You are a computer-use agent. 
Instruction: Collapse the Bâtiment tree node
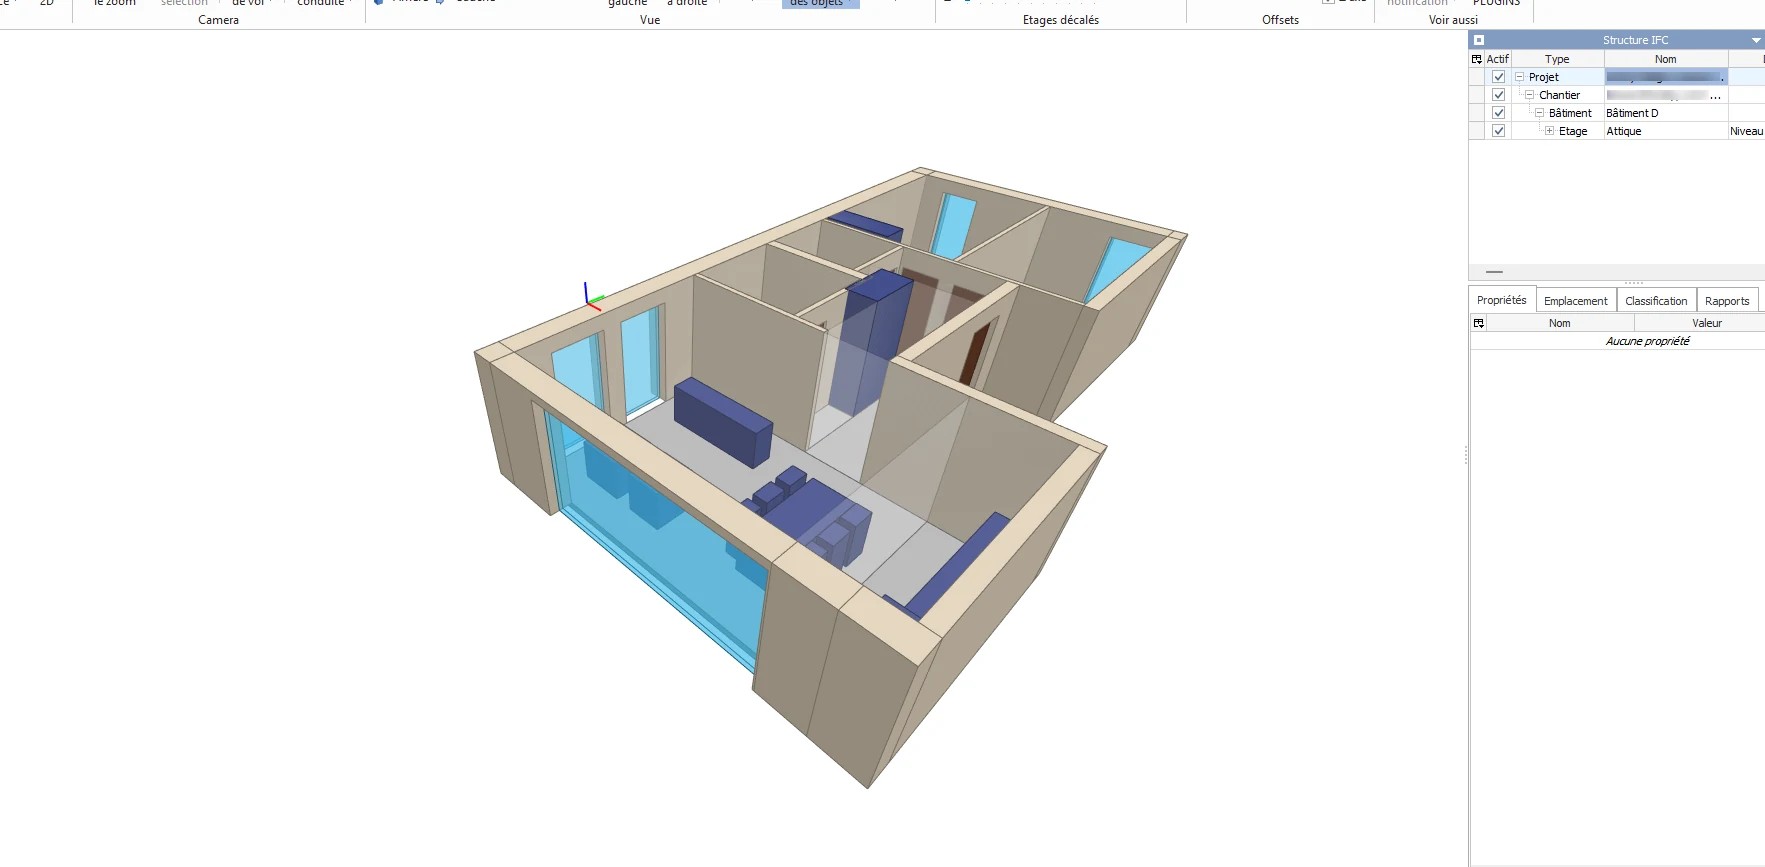(x=1540, y=113)
